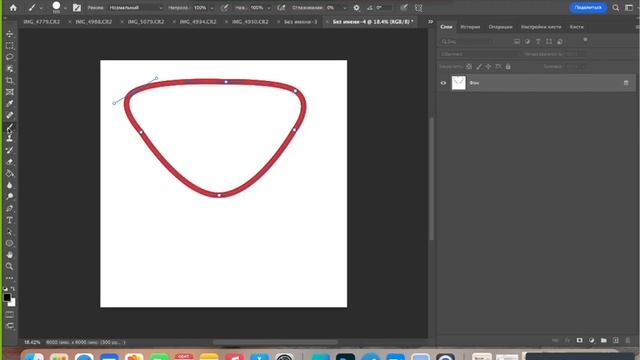Click the foreground color swatch

coord(7,298)
